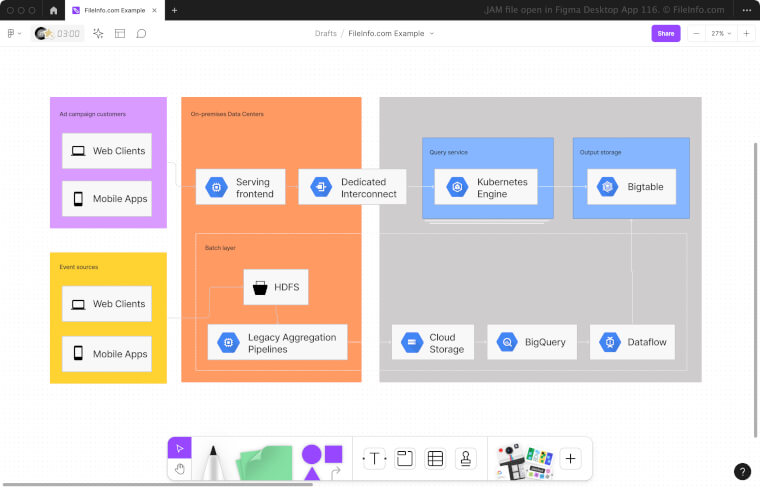This screenshot has width=760, height=489.
Task: Pick the Marker pen tool
Action: pos(212,463)
